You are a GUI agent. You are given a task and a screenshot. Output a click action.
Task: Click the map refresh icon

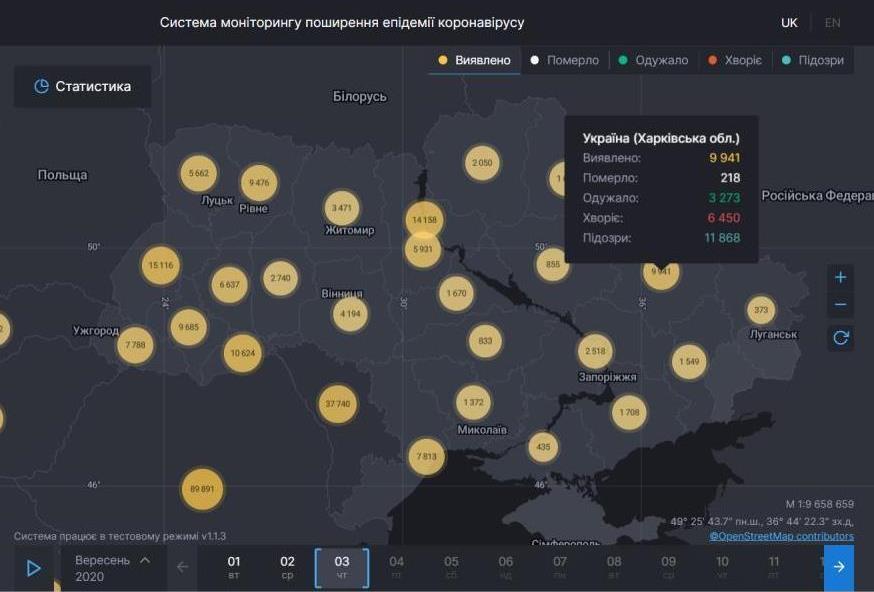839,335
